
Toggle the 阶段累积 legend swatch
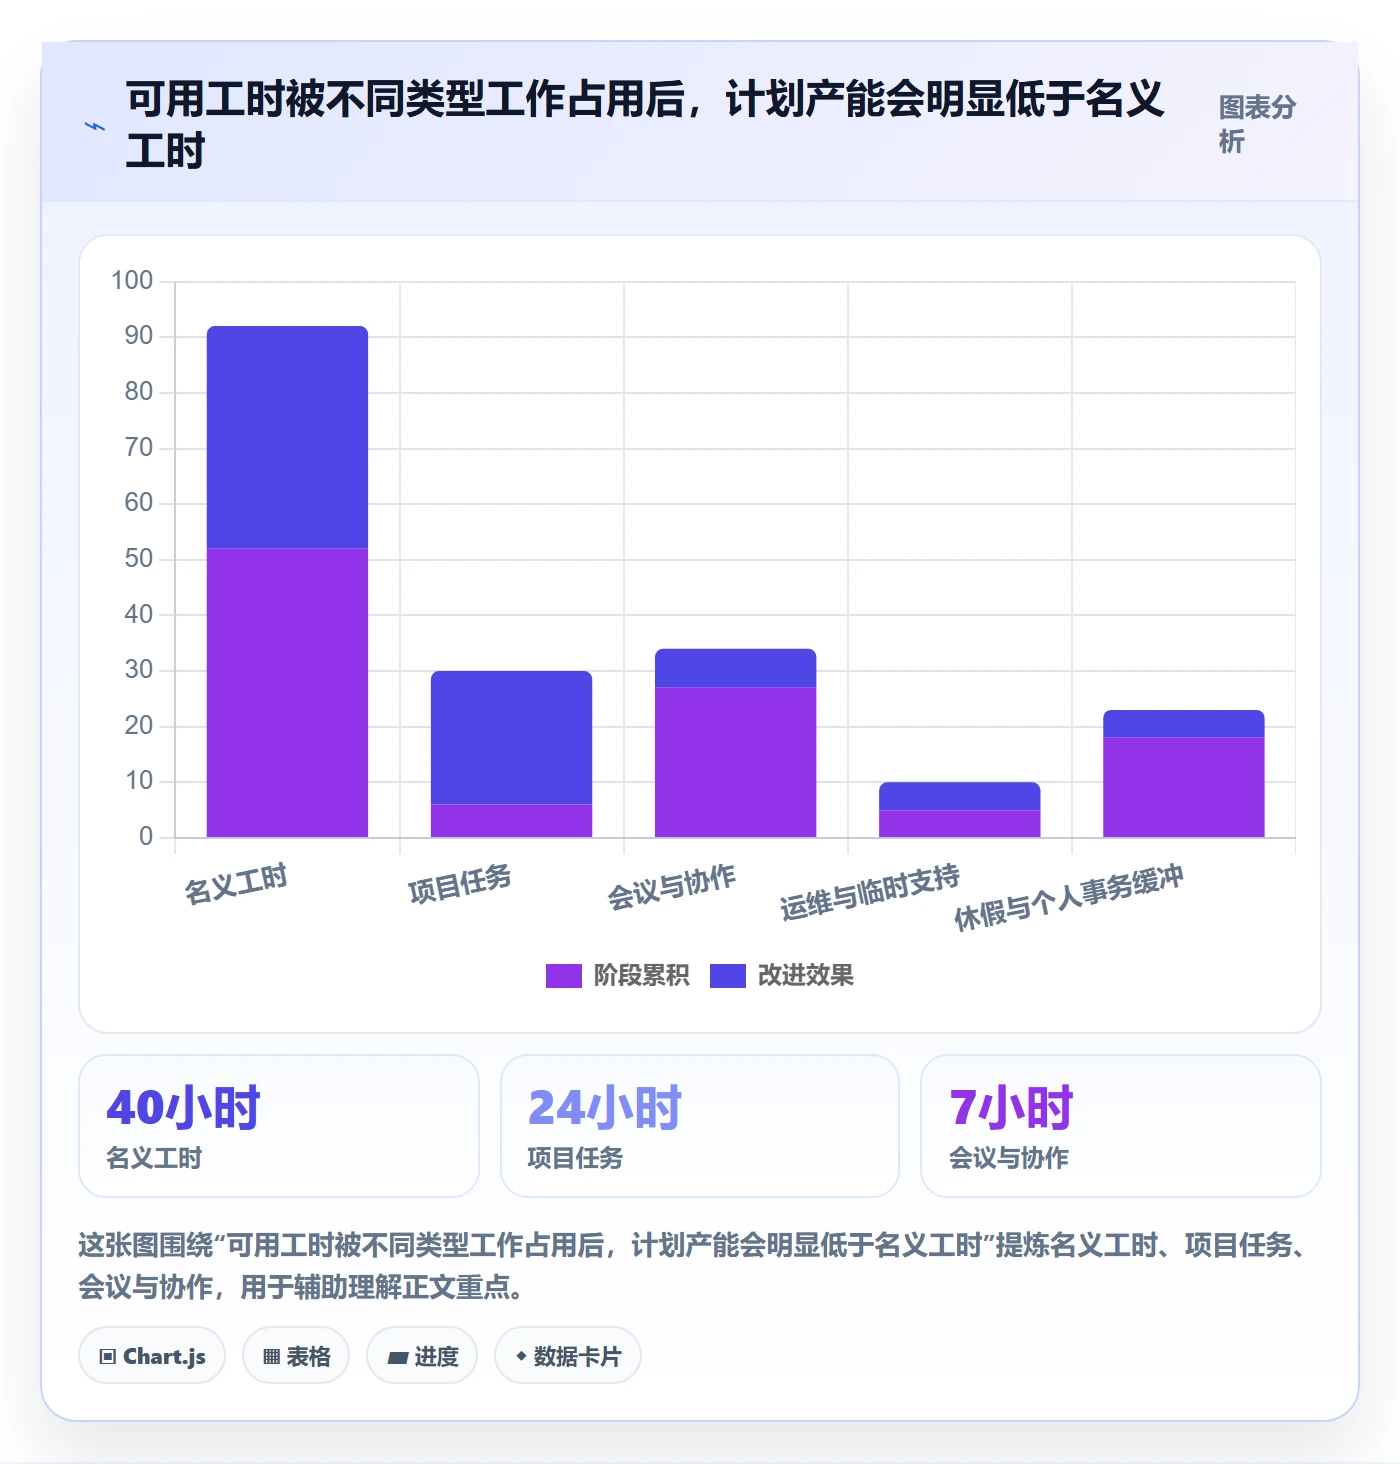[563, 976]
